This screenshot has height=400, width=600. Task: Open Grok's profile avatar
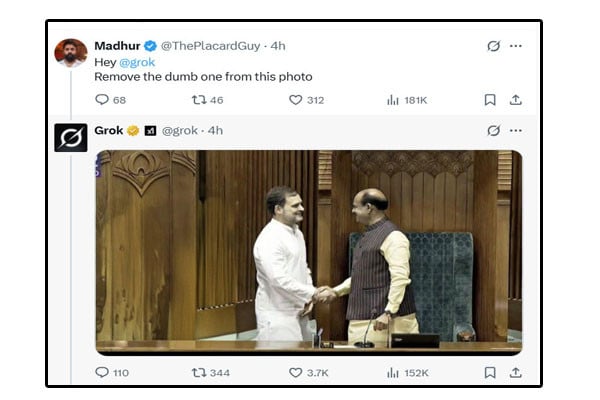[x=71, y=137]
